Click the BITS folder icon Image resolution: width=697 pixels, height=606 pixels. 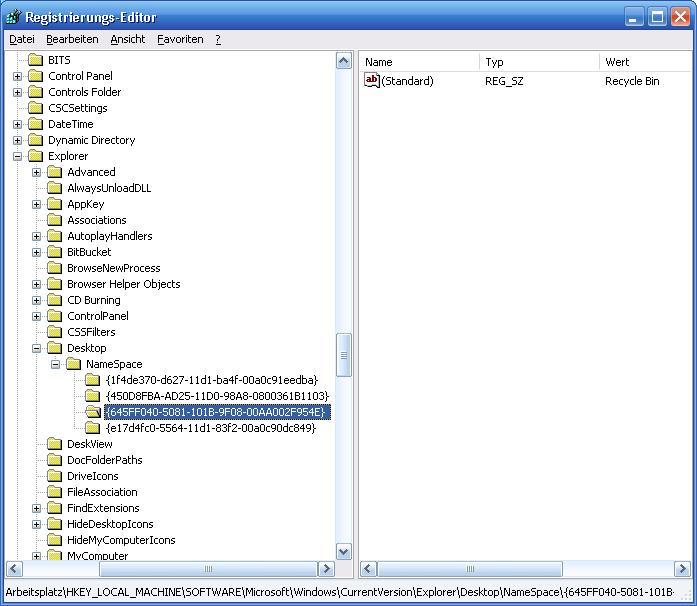(36, 60)
